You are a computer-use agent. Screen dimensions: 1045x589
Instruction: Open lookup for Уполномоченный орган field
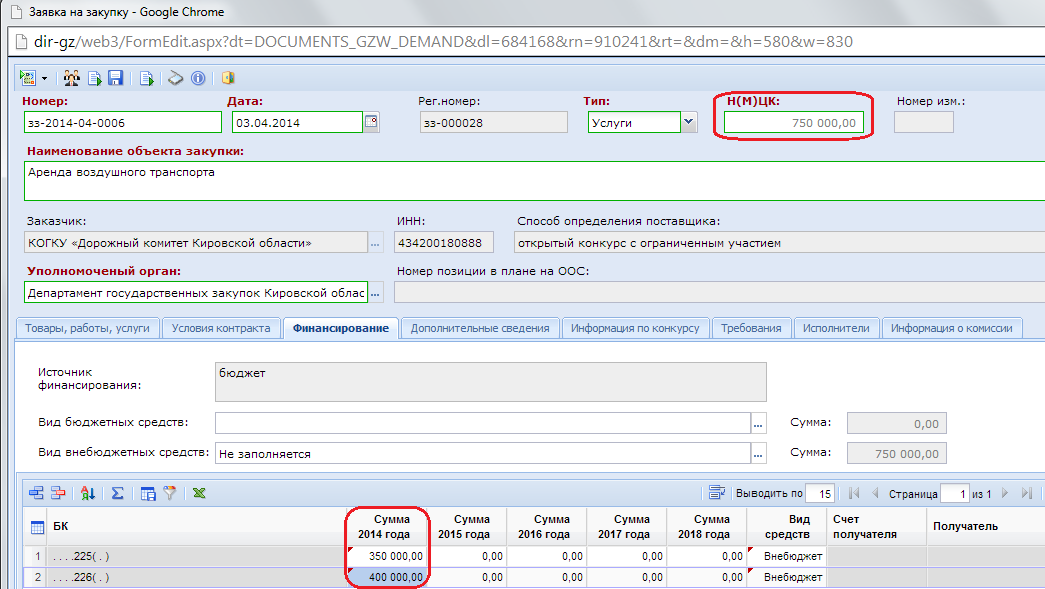tap(376, 293)
